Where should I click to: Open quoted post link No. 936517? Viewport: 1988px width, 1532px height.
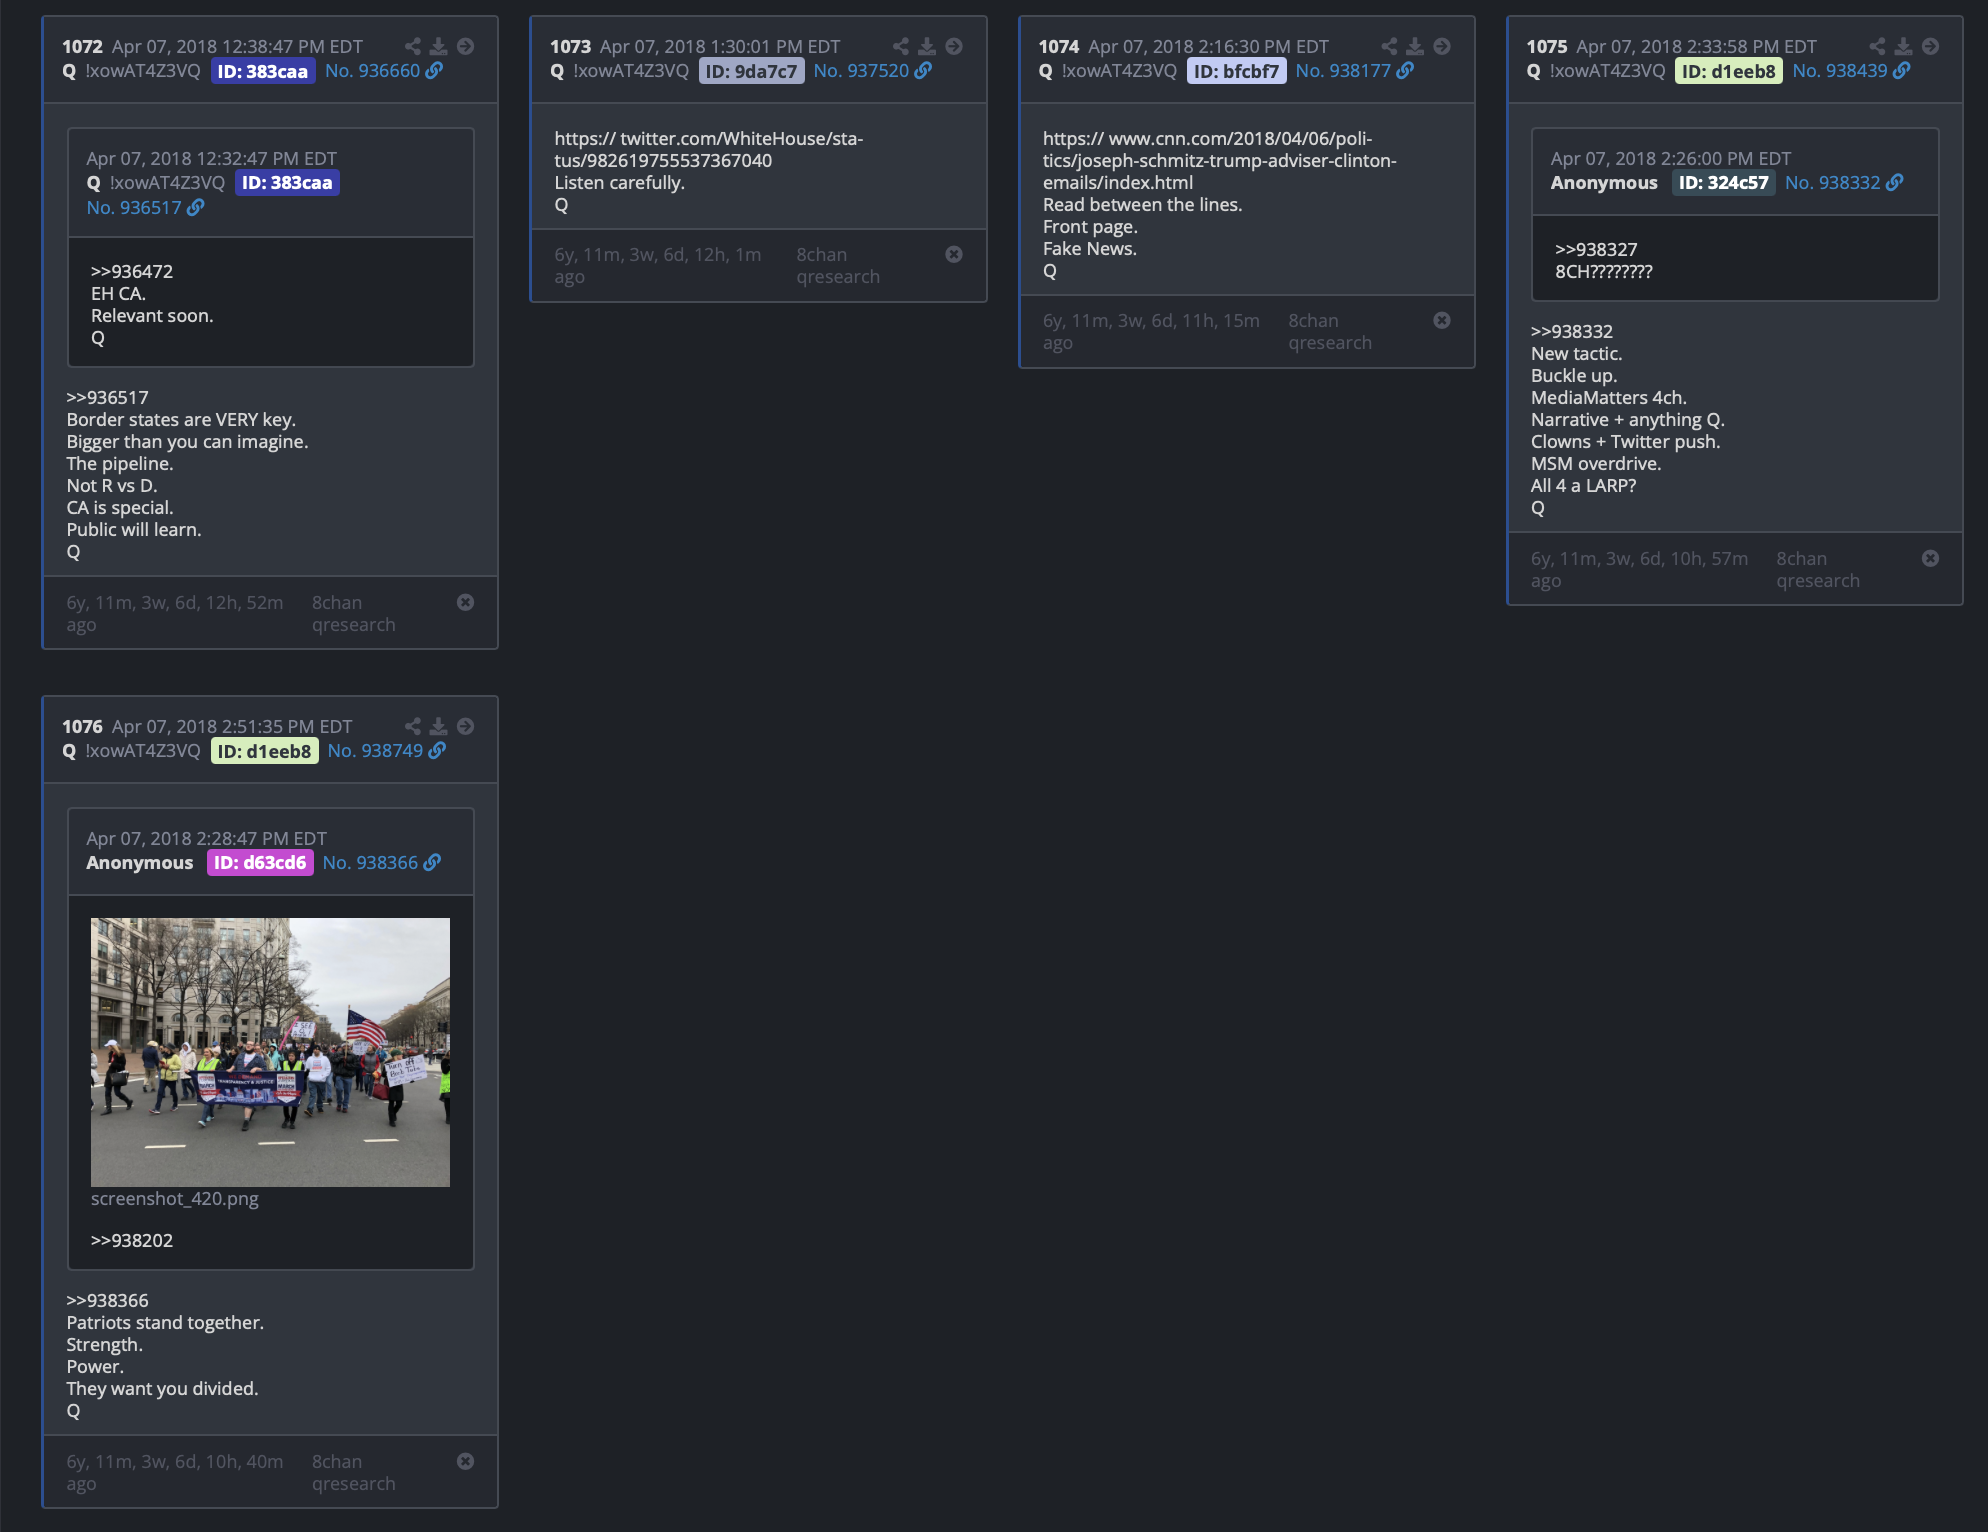(145, 207)
